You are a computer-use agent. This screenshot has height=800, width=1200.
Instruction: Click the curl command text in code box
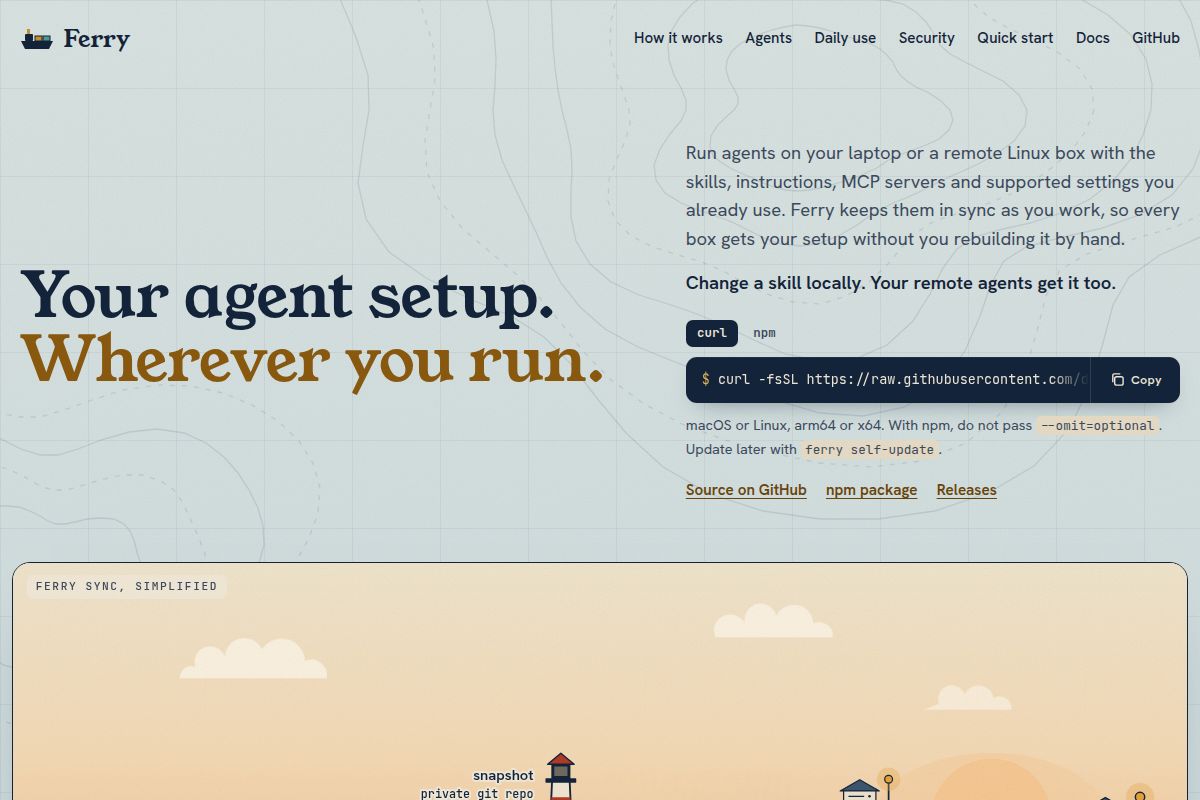(x=894, y=380)
